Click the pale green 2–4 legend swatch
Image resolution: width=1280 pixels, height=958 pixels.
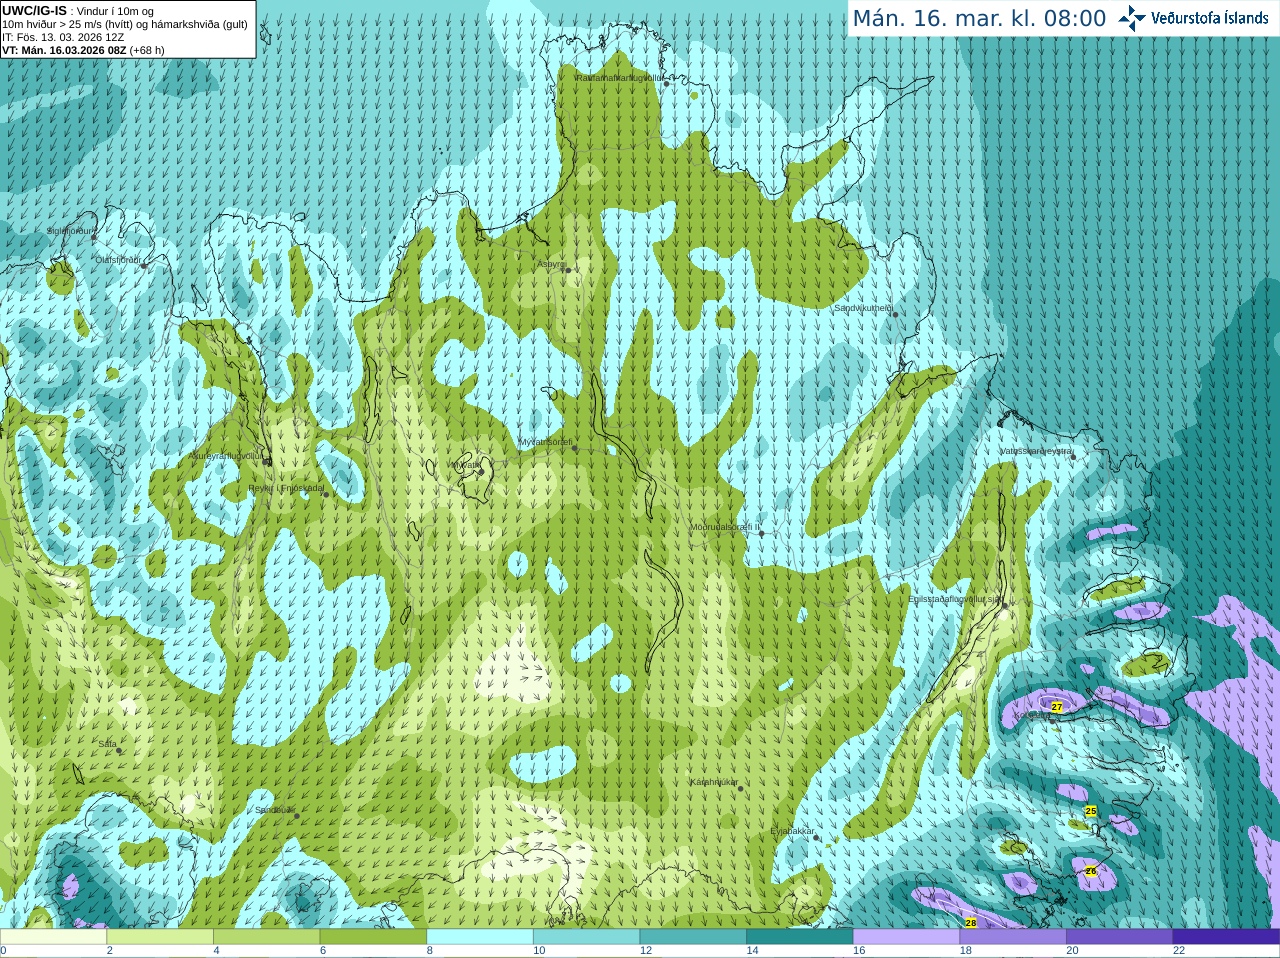160,937
